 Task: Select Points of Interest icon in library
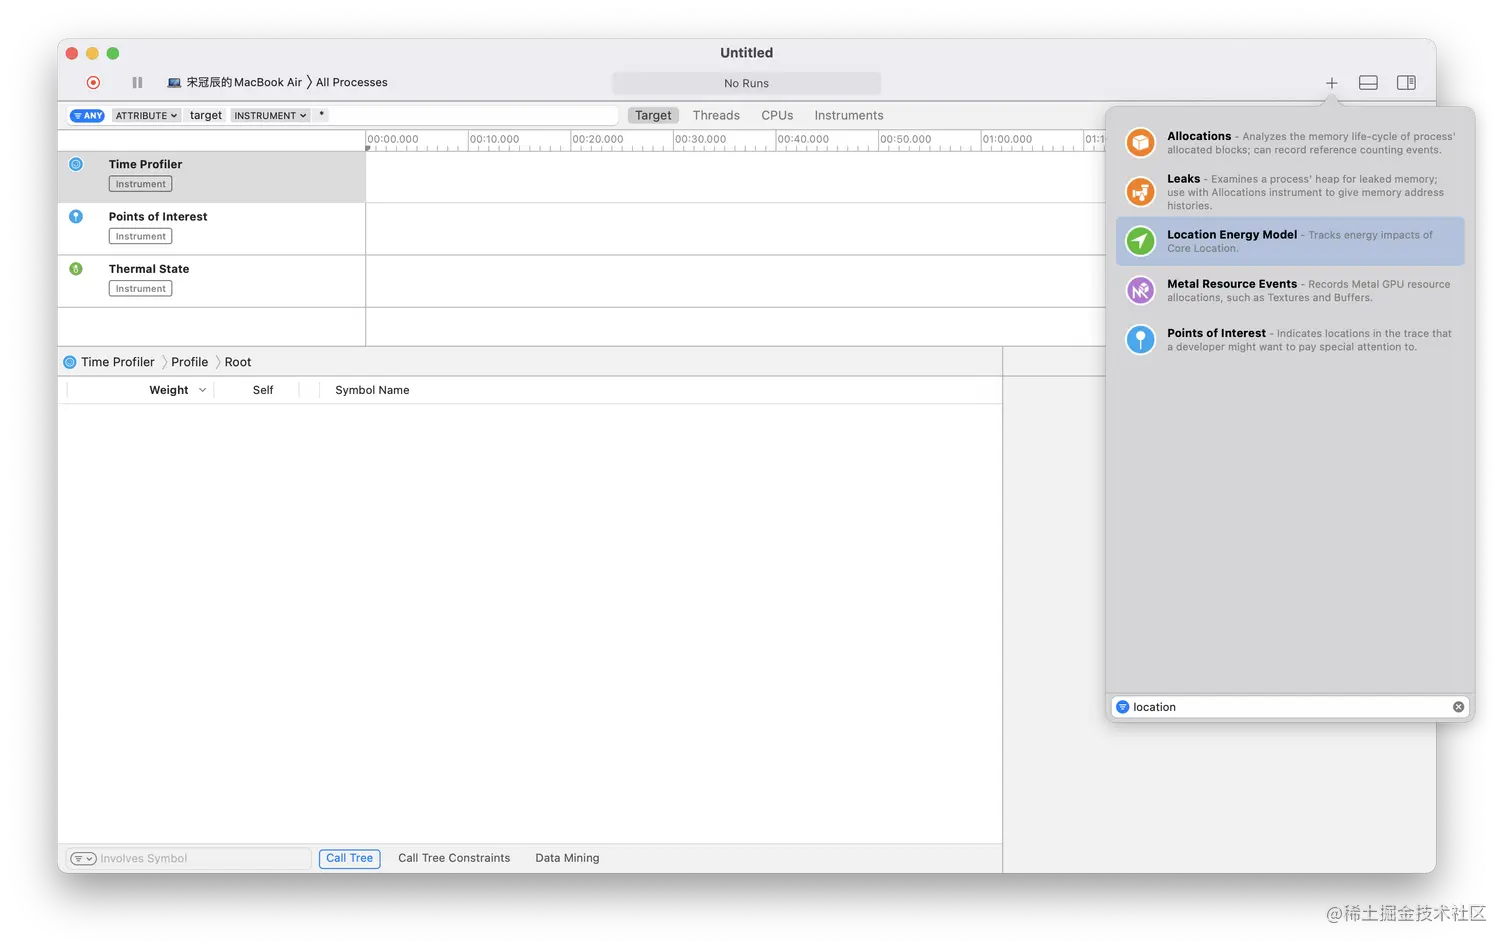tap(1140, 340)
